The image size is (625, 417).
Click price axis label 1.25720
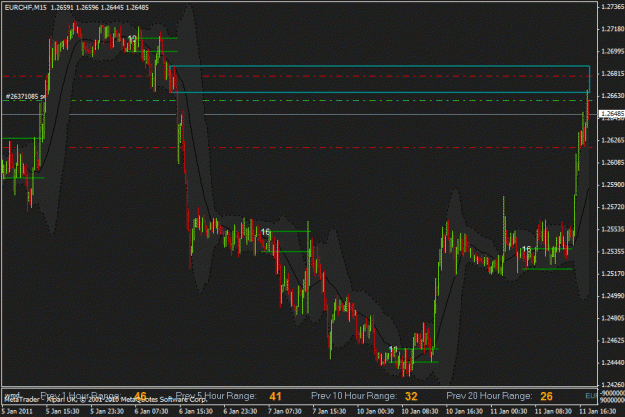click(x=613, y=207)
